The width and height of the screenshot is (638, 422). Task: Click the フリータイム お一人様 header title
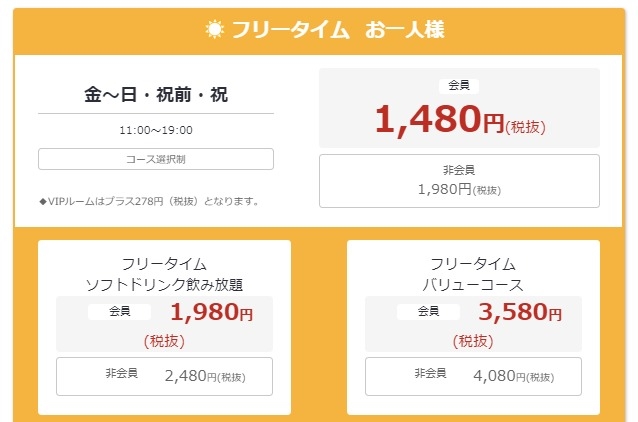point(337,29)
